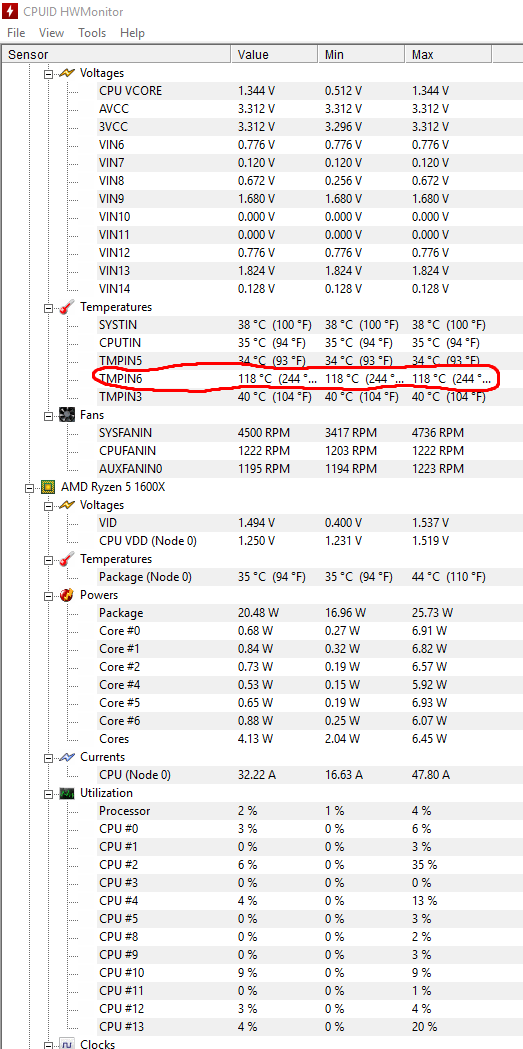Click the Currents wave icon
The image size is (523, 1049).
67,757
